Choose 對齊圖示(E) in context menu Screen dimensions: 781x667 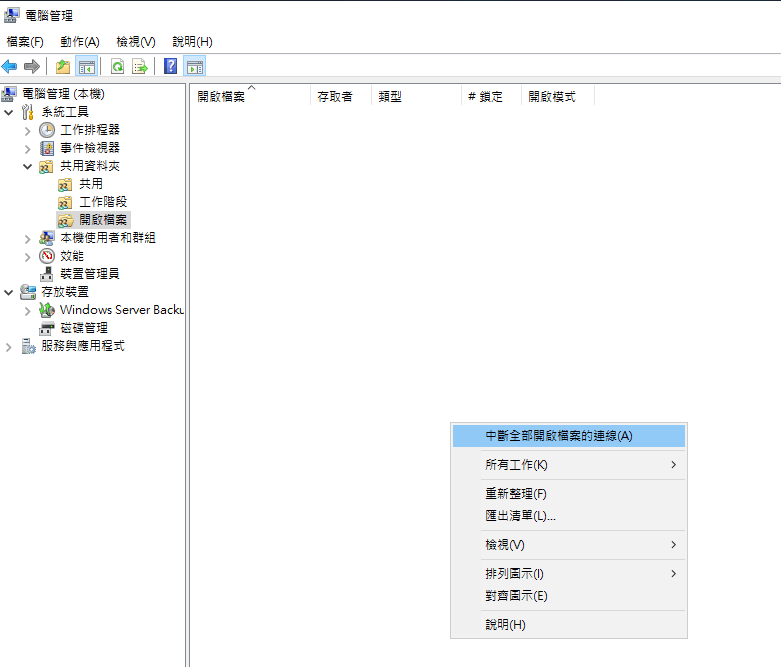click(x=569, y=596)
